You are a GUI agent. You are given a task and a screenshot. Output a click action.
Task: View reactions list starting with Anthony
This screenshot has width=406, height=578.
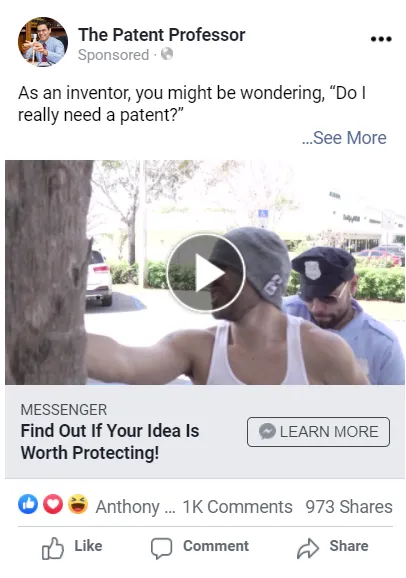[136, 506]
